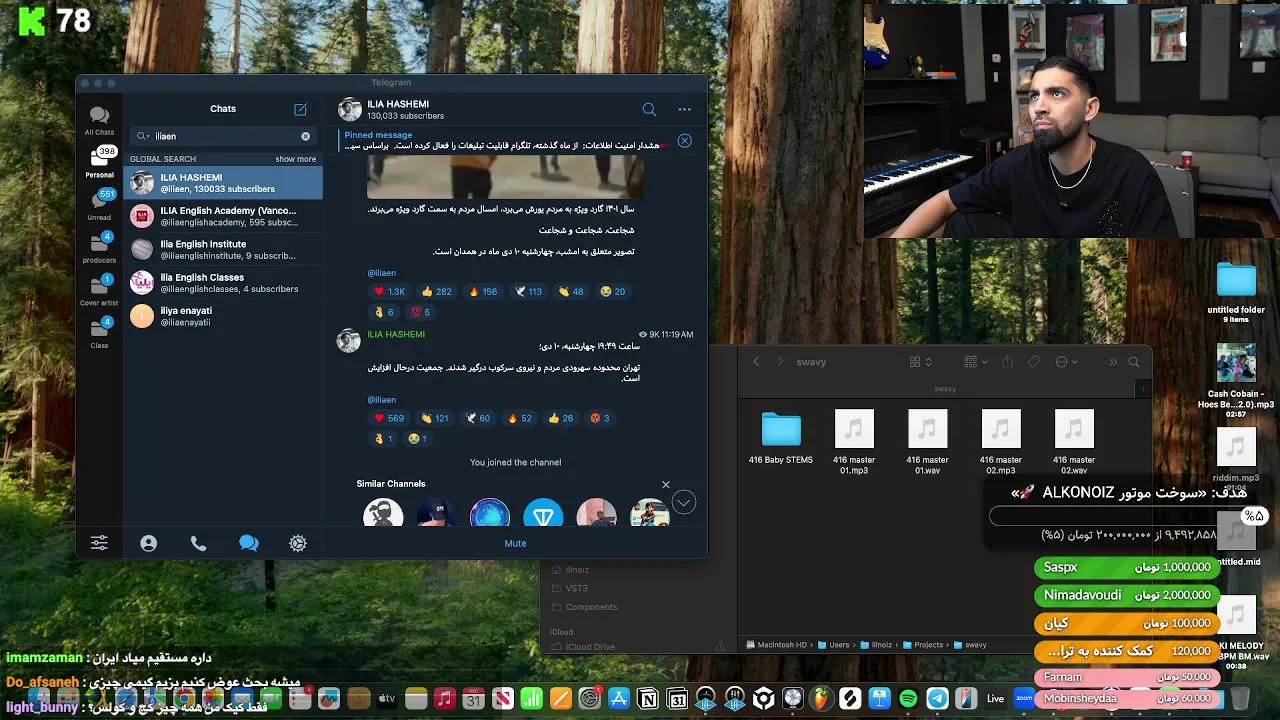Select the 416 master 01.wav file
The height and width of the screenshot is (720, 1280).
927,442
